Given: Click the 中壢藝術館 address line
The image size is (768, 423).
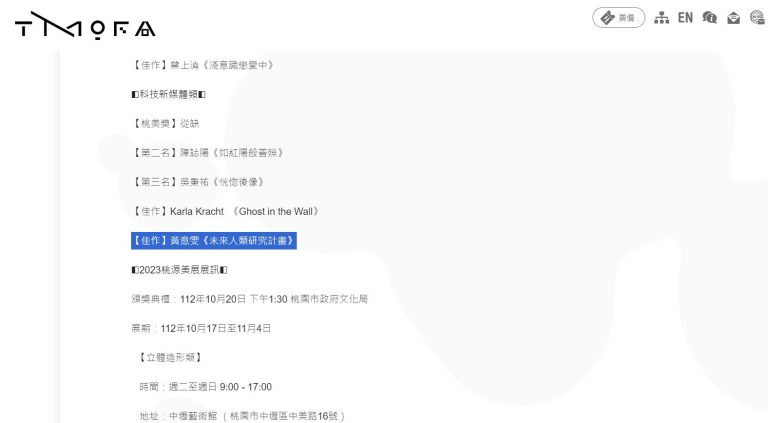Looking at the screenshot, I should coord(242,416).
